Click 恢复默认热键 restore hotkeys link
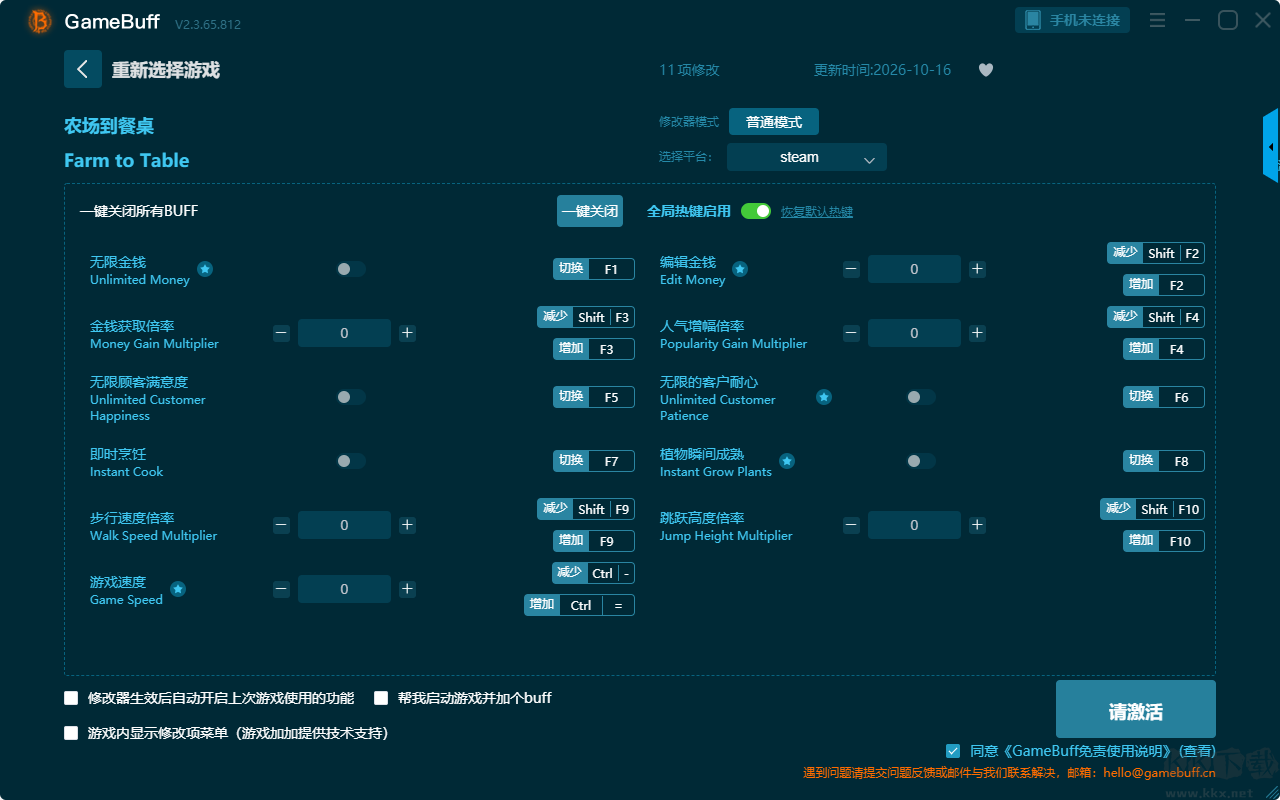 pyautogui.click(x=817, y=212)
